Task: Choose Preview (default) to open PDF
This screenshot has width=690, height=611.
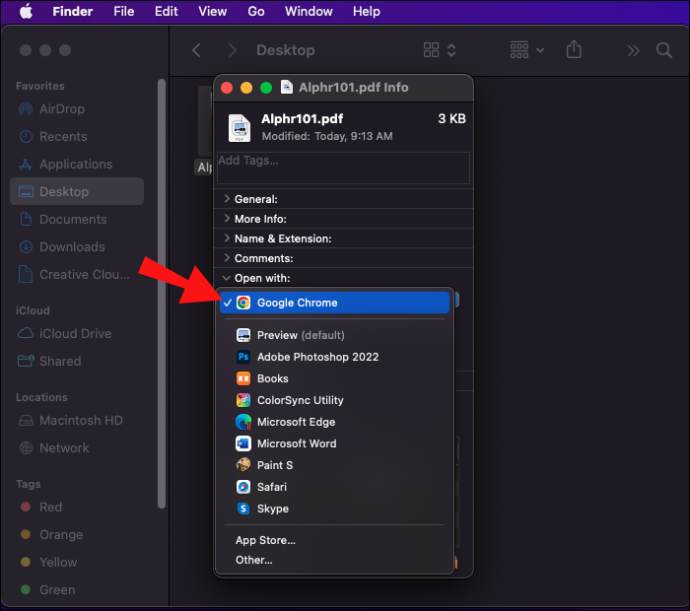Action: pos(334,335)
